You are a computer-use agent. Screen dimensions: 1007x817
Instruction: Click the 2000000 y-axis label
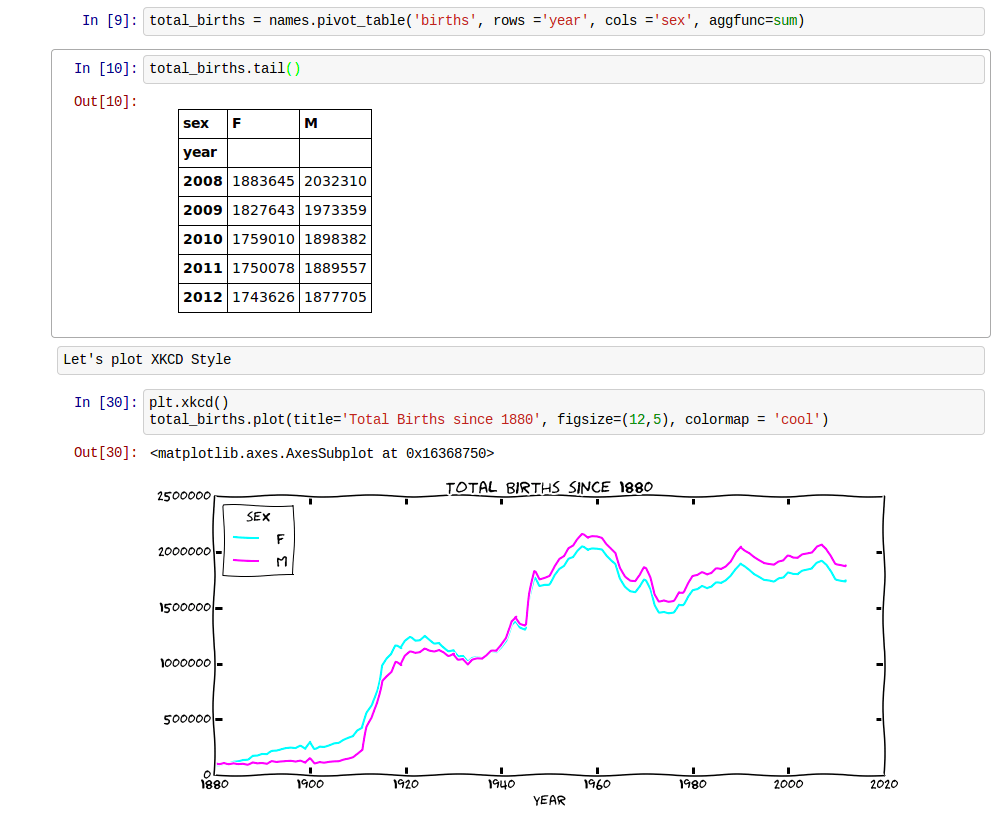(x=184, y=552)
